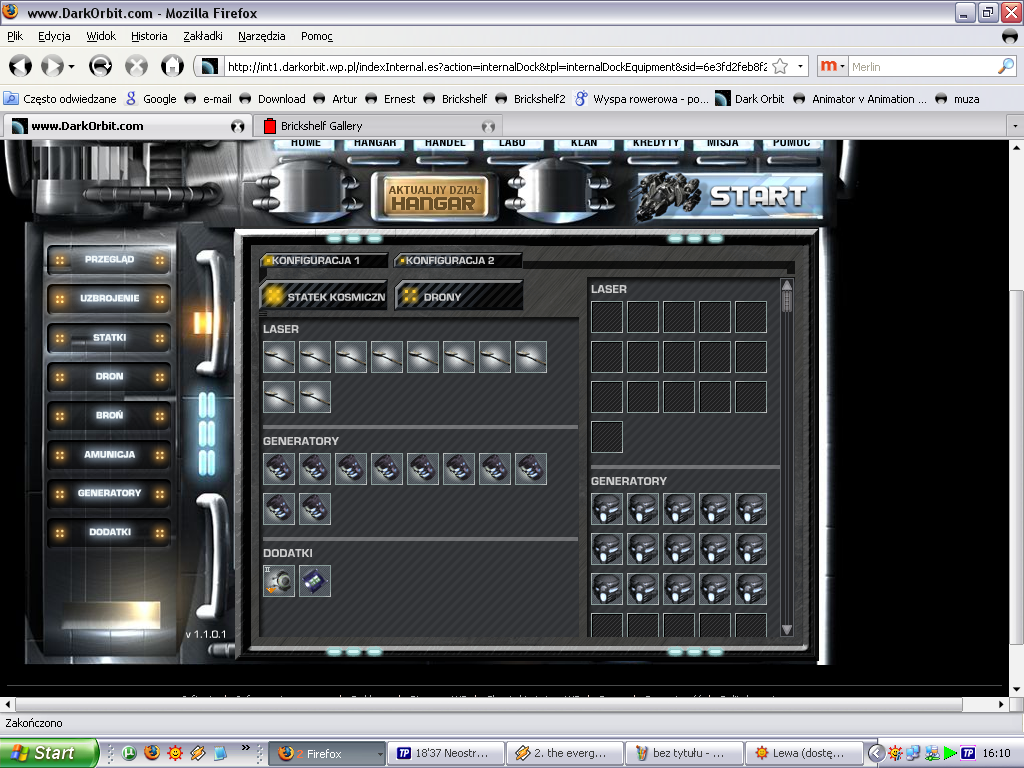Click Firefox reload page button
The image size is (1024, 768).
(101, 66)
